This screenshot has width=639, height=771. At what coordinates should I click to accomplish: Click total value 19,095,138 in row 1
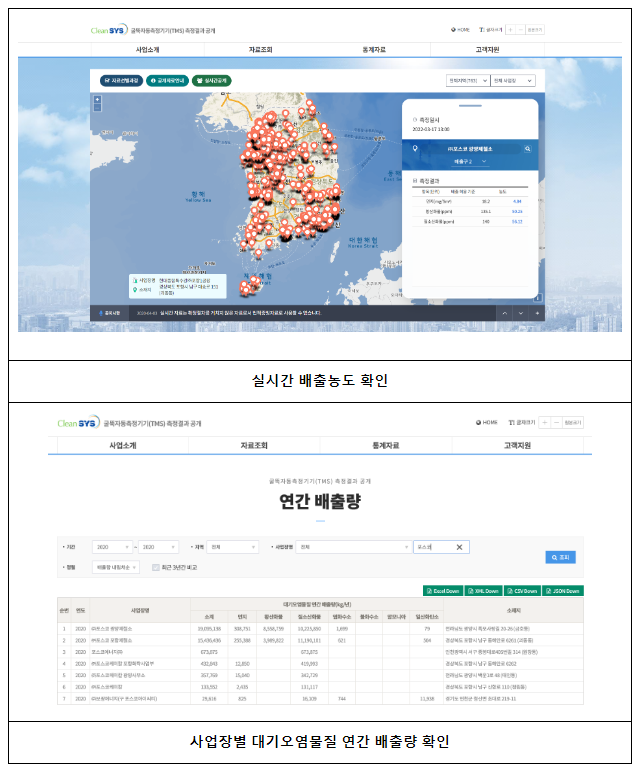point(209,629)
